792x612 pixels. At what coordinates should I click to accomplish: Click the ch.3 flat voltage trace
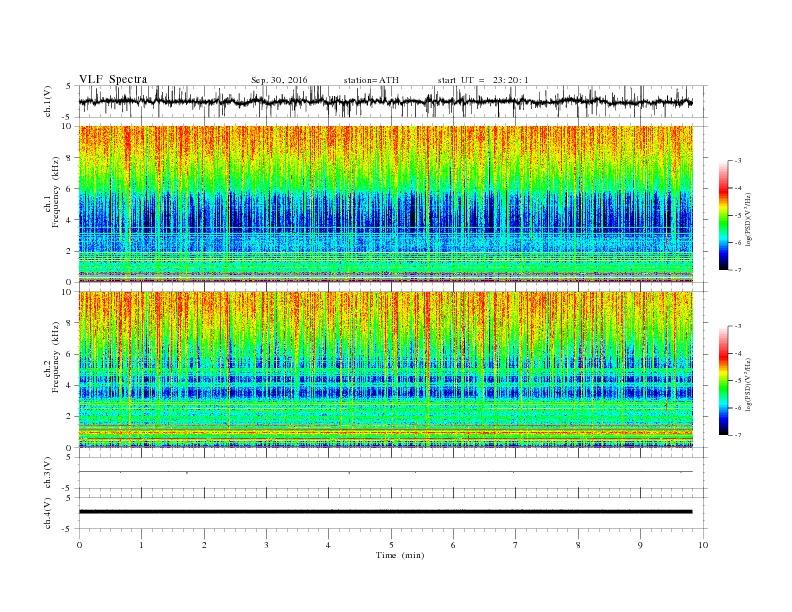(386, 472)
